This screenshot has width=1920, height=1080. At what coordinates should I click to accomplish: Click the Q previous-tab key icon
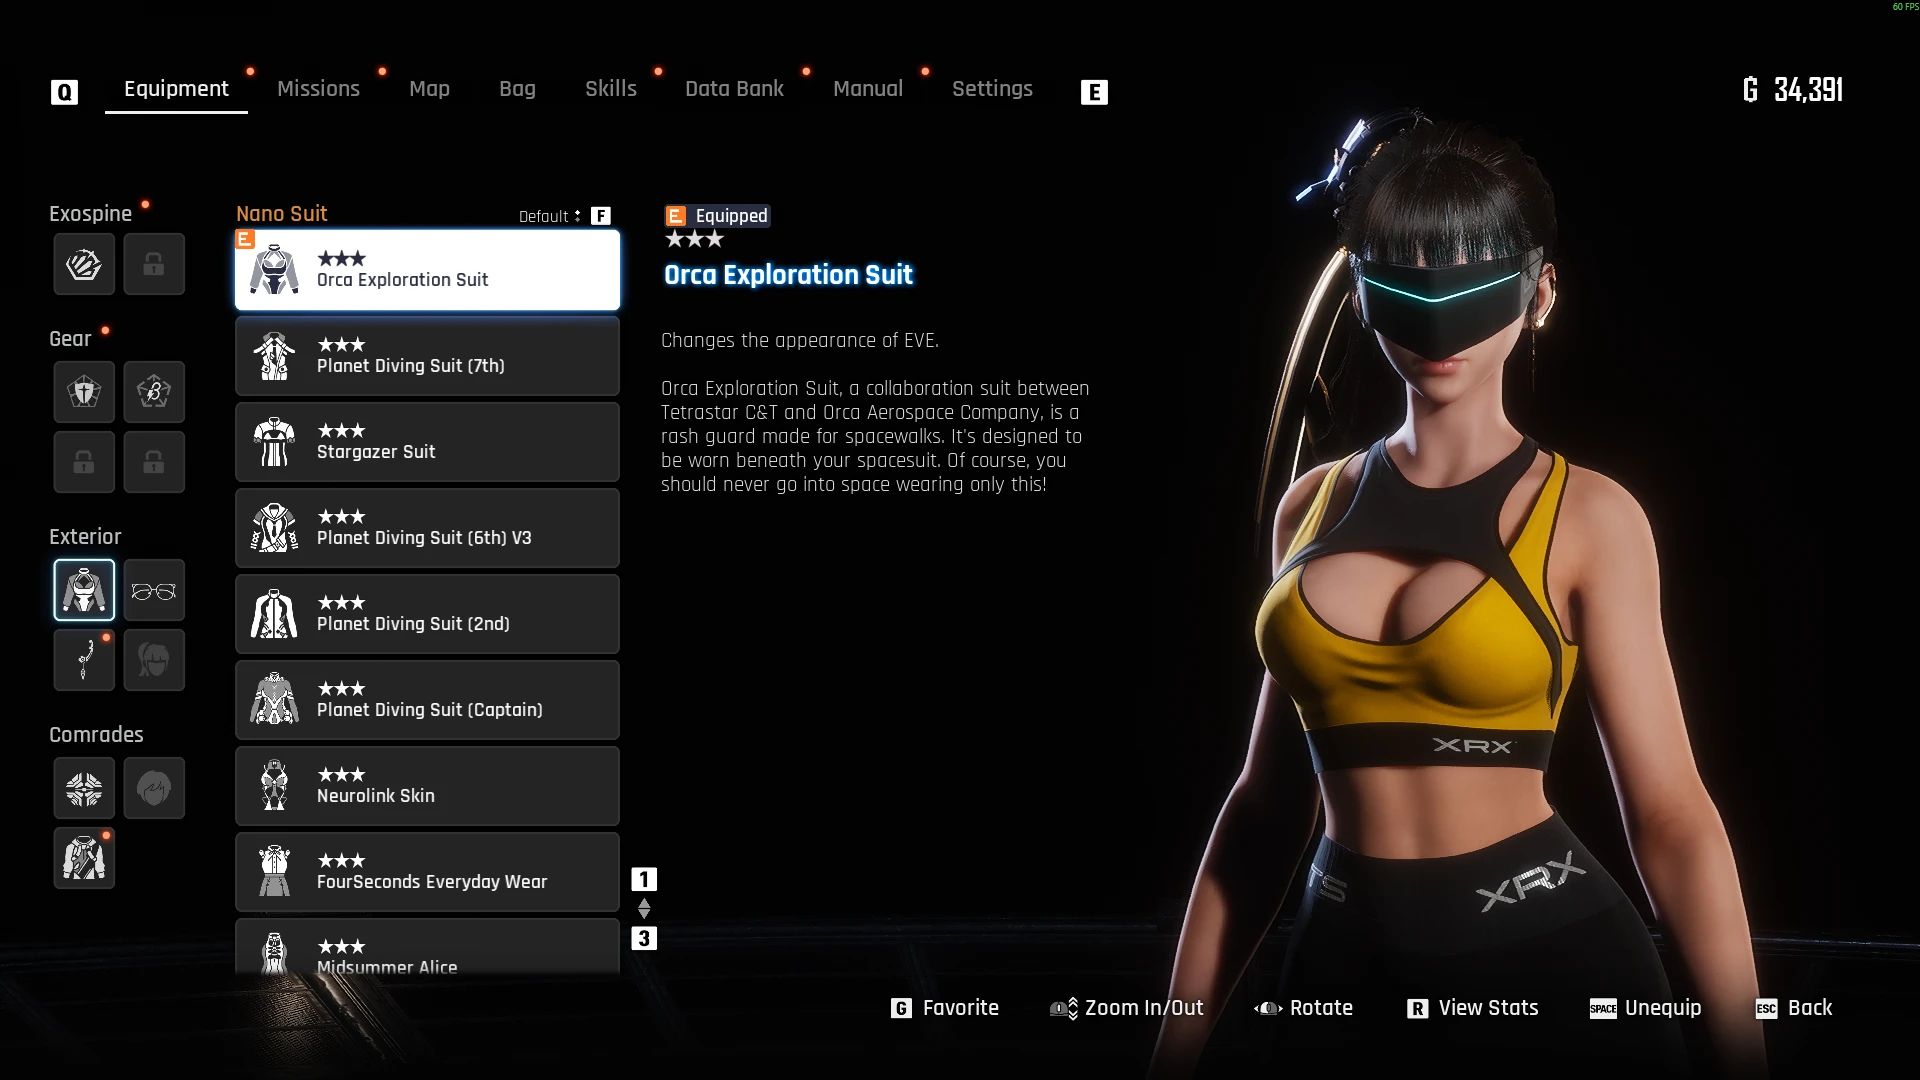pos(64,92)
